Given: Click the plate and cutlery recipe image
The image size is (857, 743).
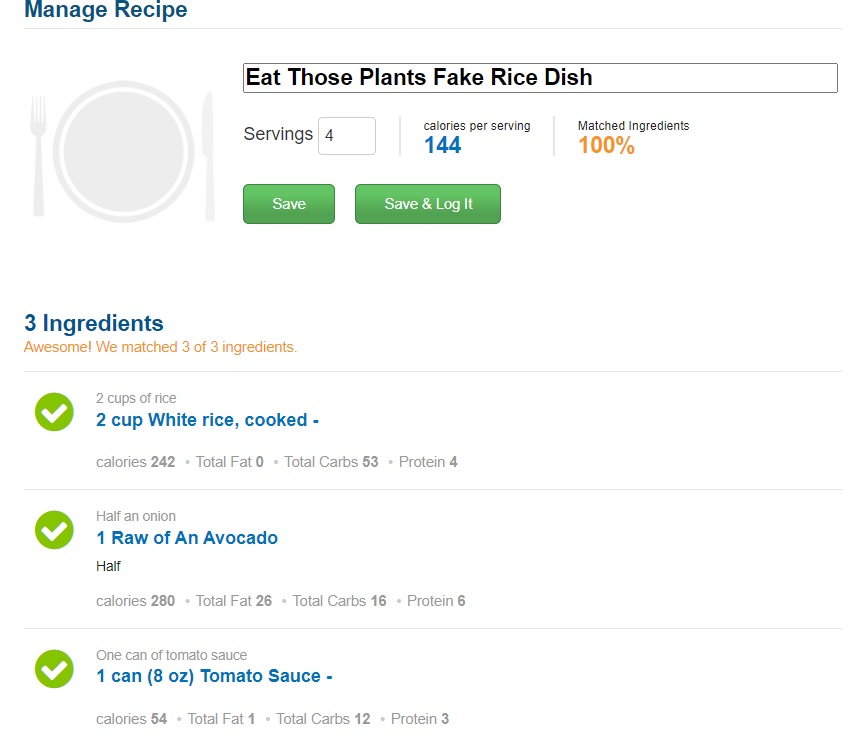Looking at the screenshot, I should click(122, 152).
